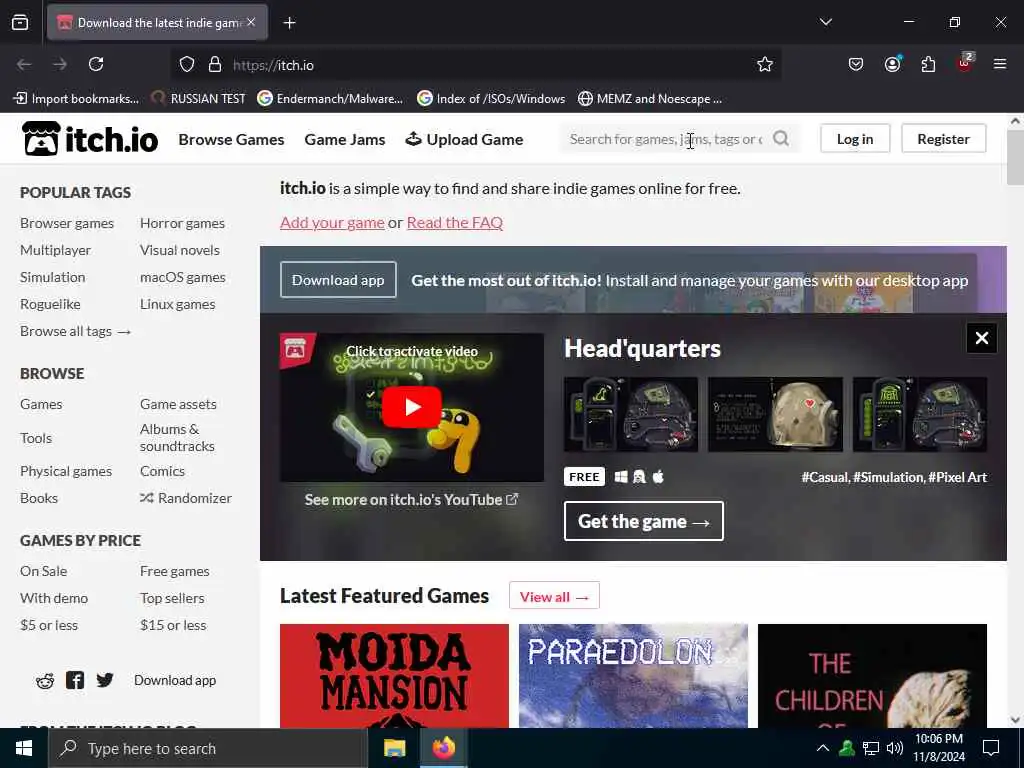Screen dimensions: 1024x768
Task: Go back to the previous page
Action: coord(24,64)
